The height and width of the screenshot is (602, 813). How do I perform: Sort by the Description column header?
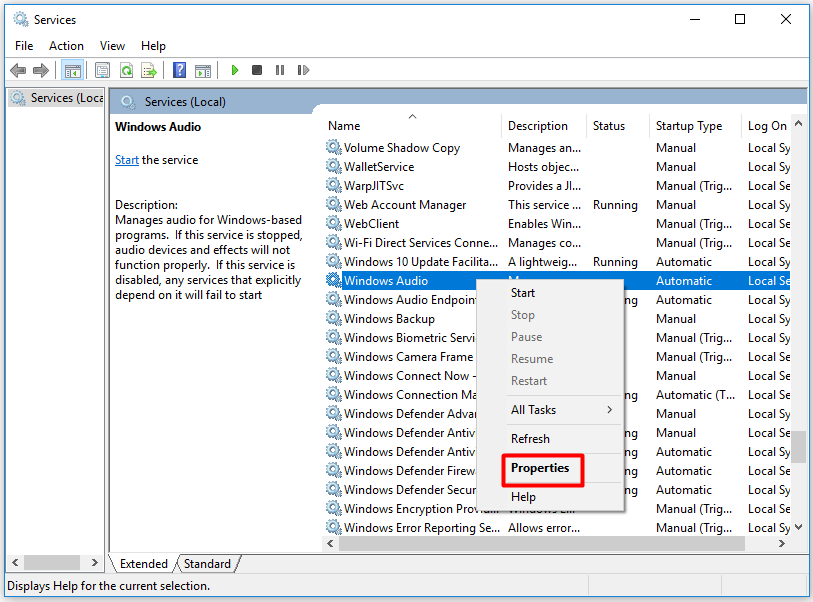pyautogui.click(x=544, y=126)
